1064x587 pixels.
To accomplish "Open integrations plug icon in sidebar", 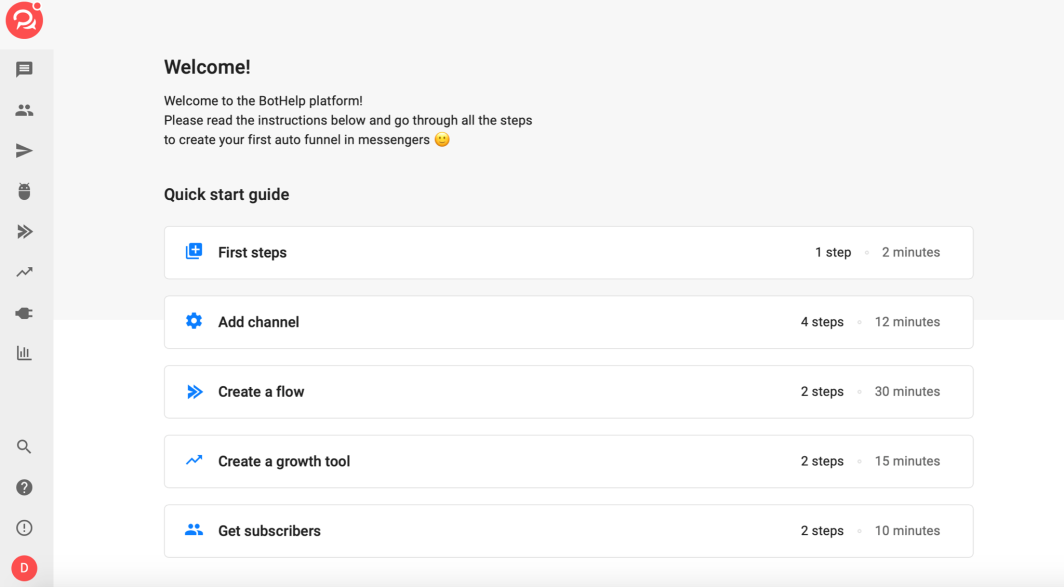I will [x=24, y=313].
